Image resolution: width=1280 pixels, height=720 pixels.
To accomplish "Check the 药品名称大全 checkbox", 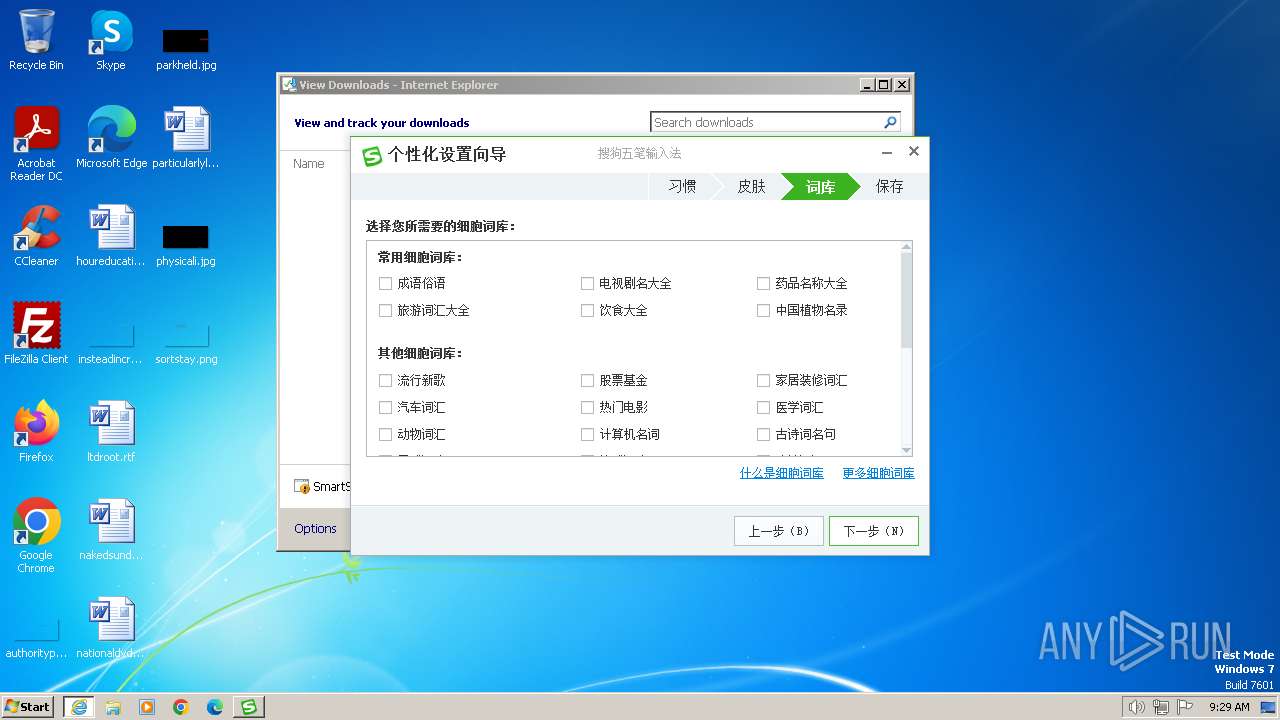I will click(763, 283).
